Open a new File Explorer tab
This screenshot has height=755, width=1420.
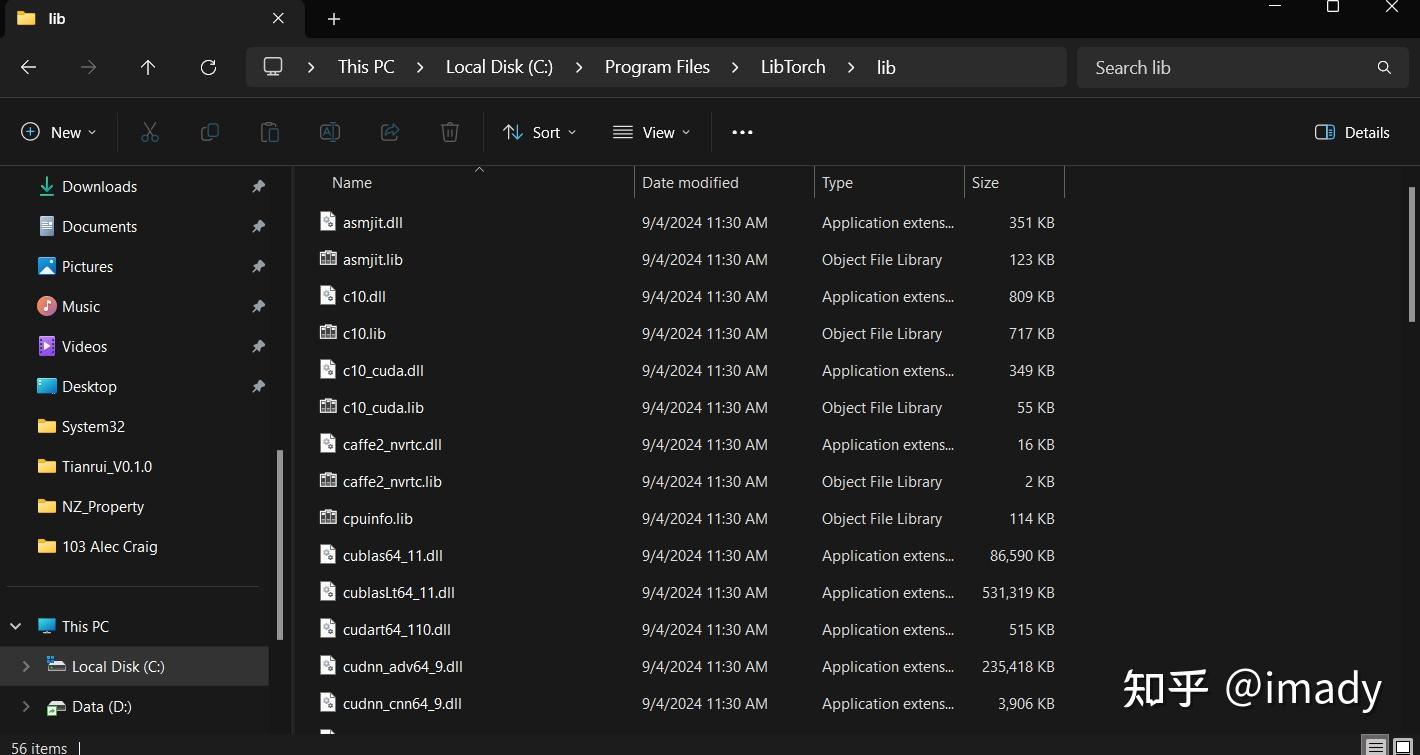tap(334, 19)
